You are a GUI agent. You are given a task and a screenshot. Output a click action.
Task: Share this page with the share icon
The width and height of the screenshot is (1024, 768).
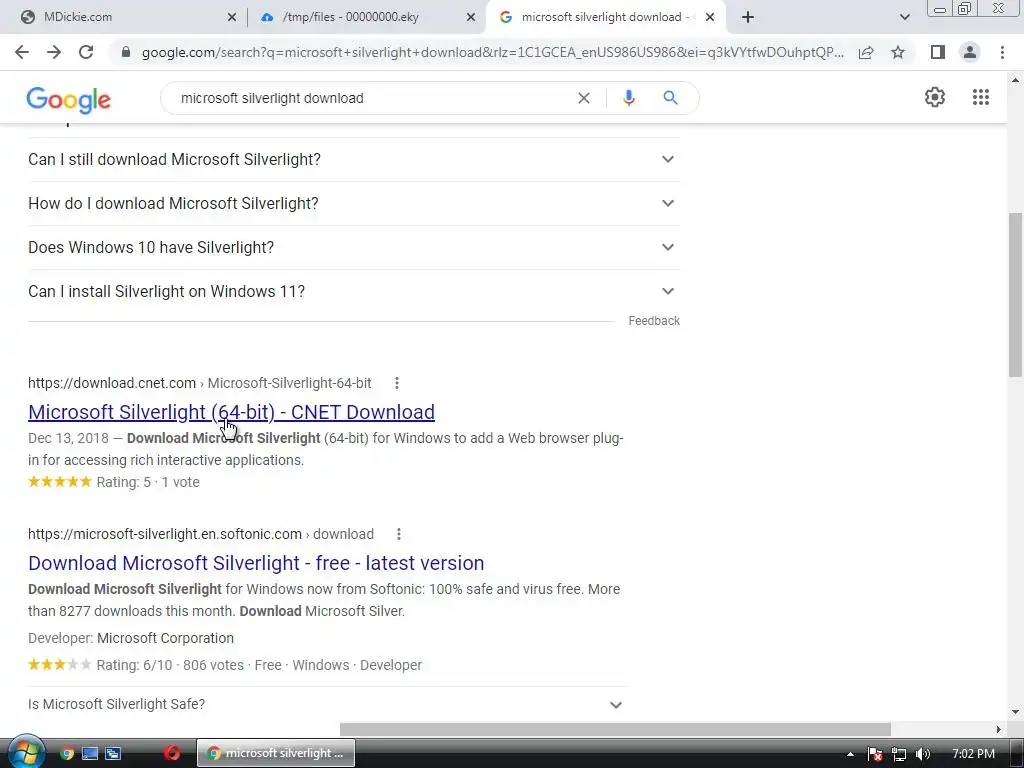click(x=866, y=52)
